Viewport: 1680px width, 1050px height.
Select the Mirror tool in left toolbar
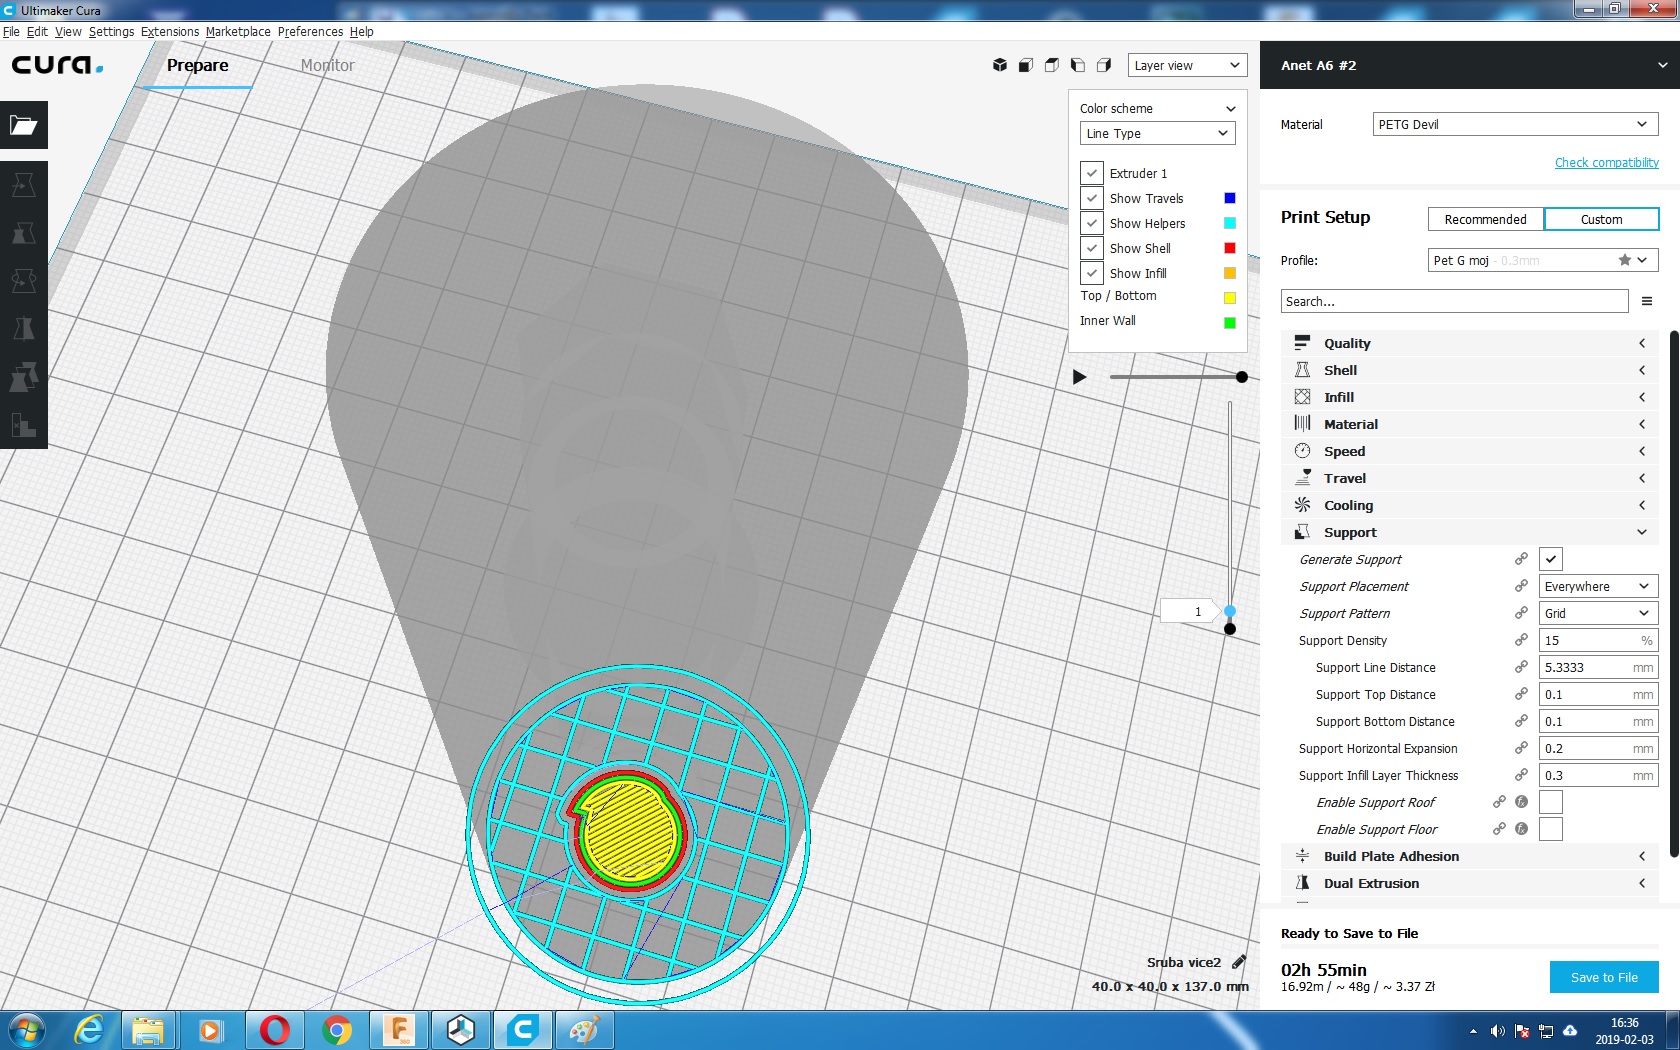(x=24, y=329)
